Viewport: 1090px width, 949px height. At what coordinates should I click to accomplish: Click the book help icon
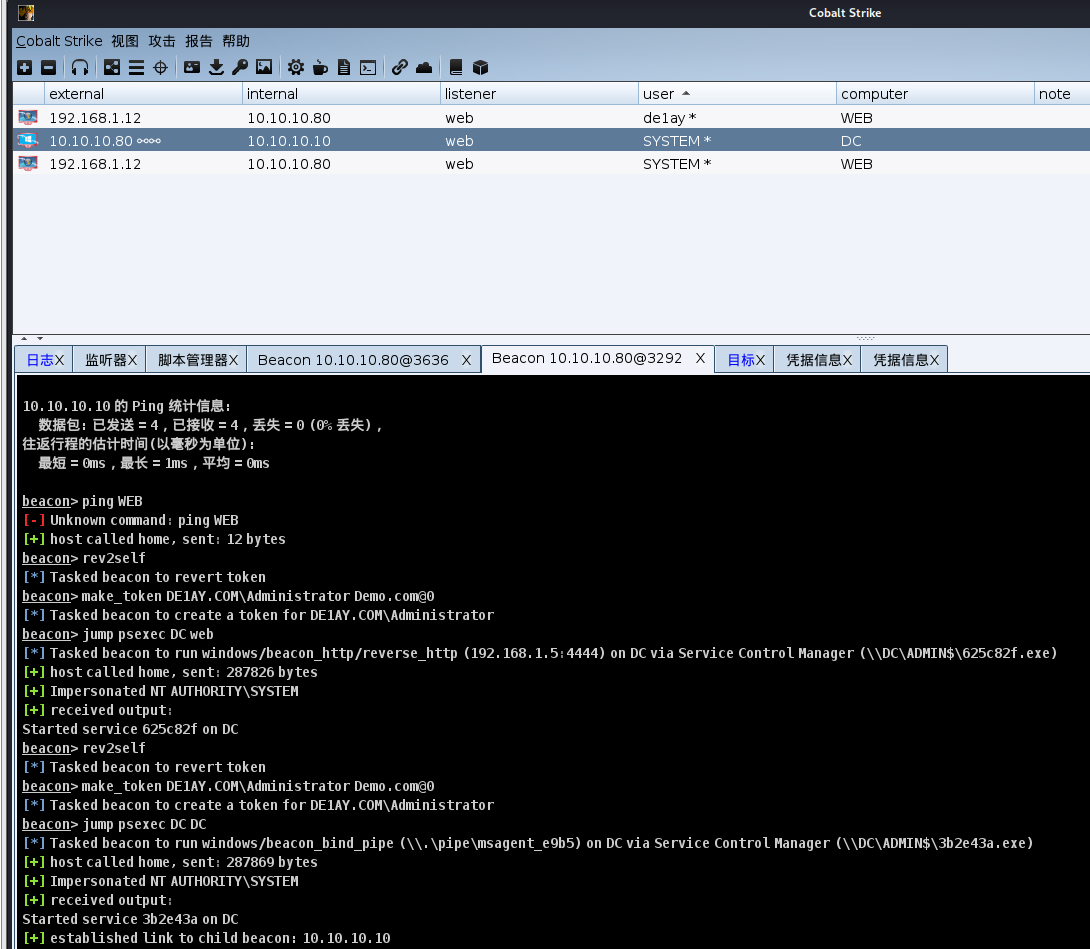456,67
